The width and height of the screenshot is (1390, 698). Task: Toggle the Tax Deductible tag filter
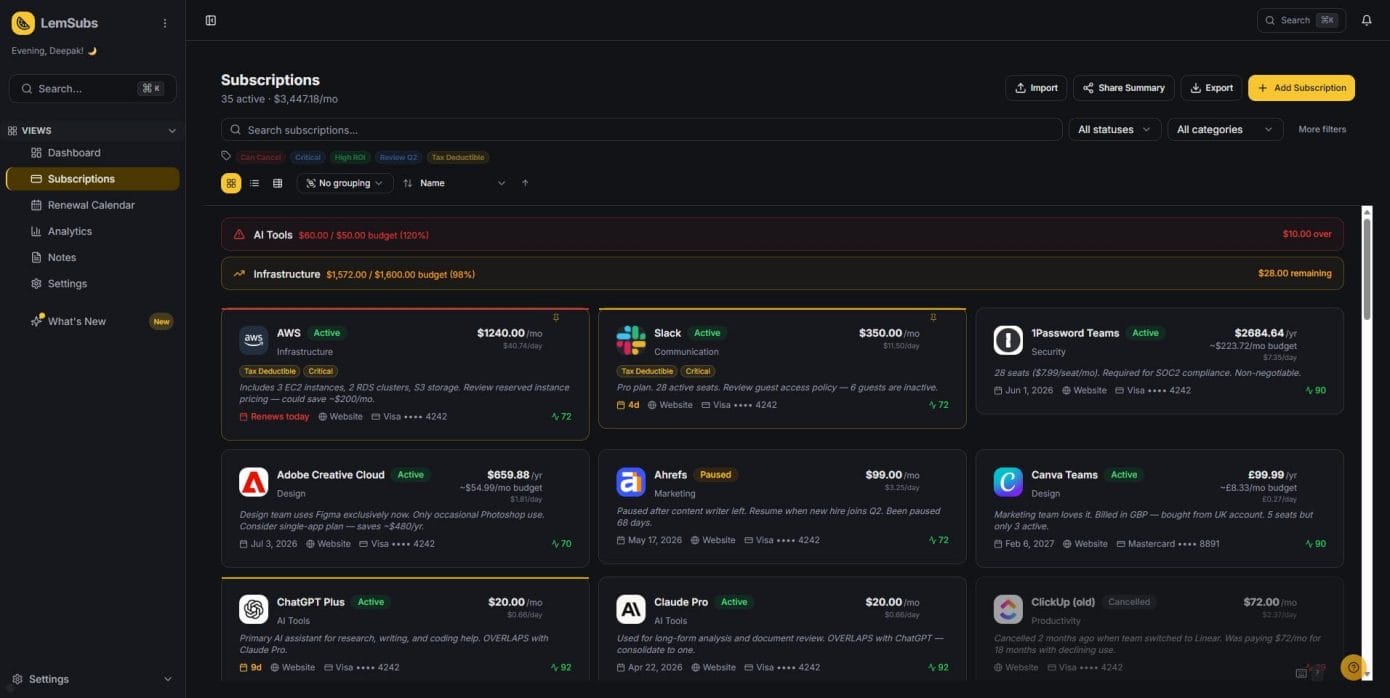coord(458,157)
